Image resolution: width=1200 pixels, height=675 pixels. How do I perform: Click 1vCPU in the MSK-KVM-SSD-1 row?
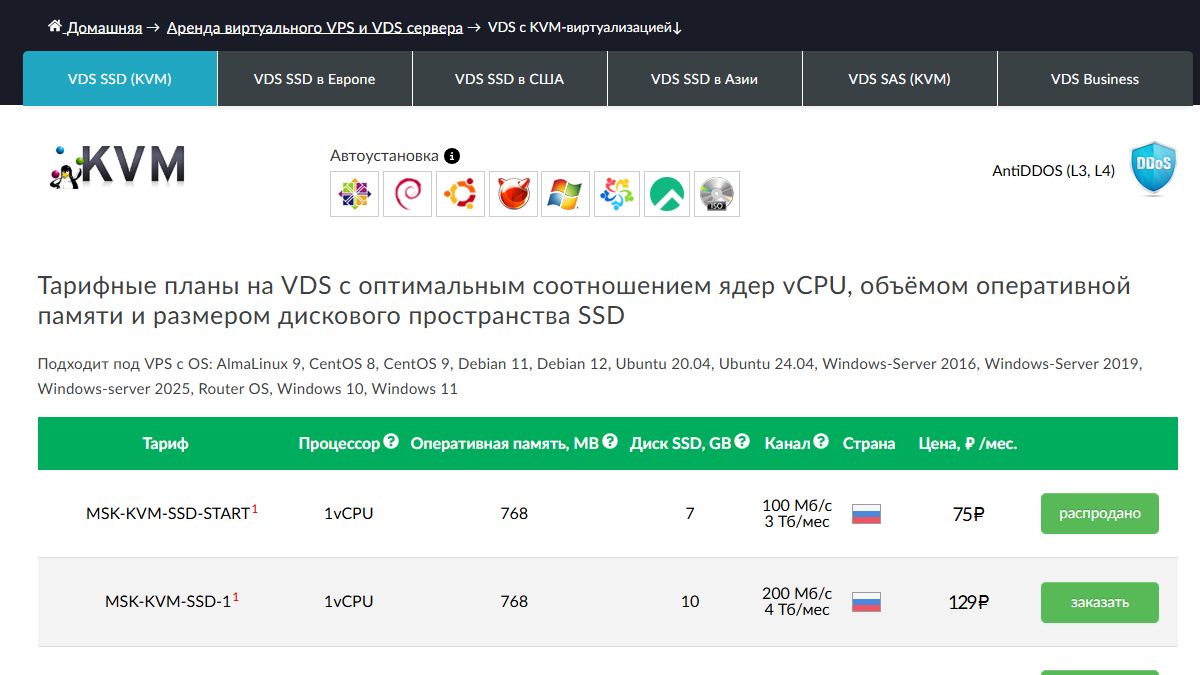[349, 602]
